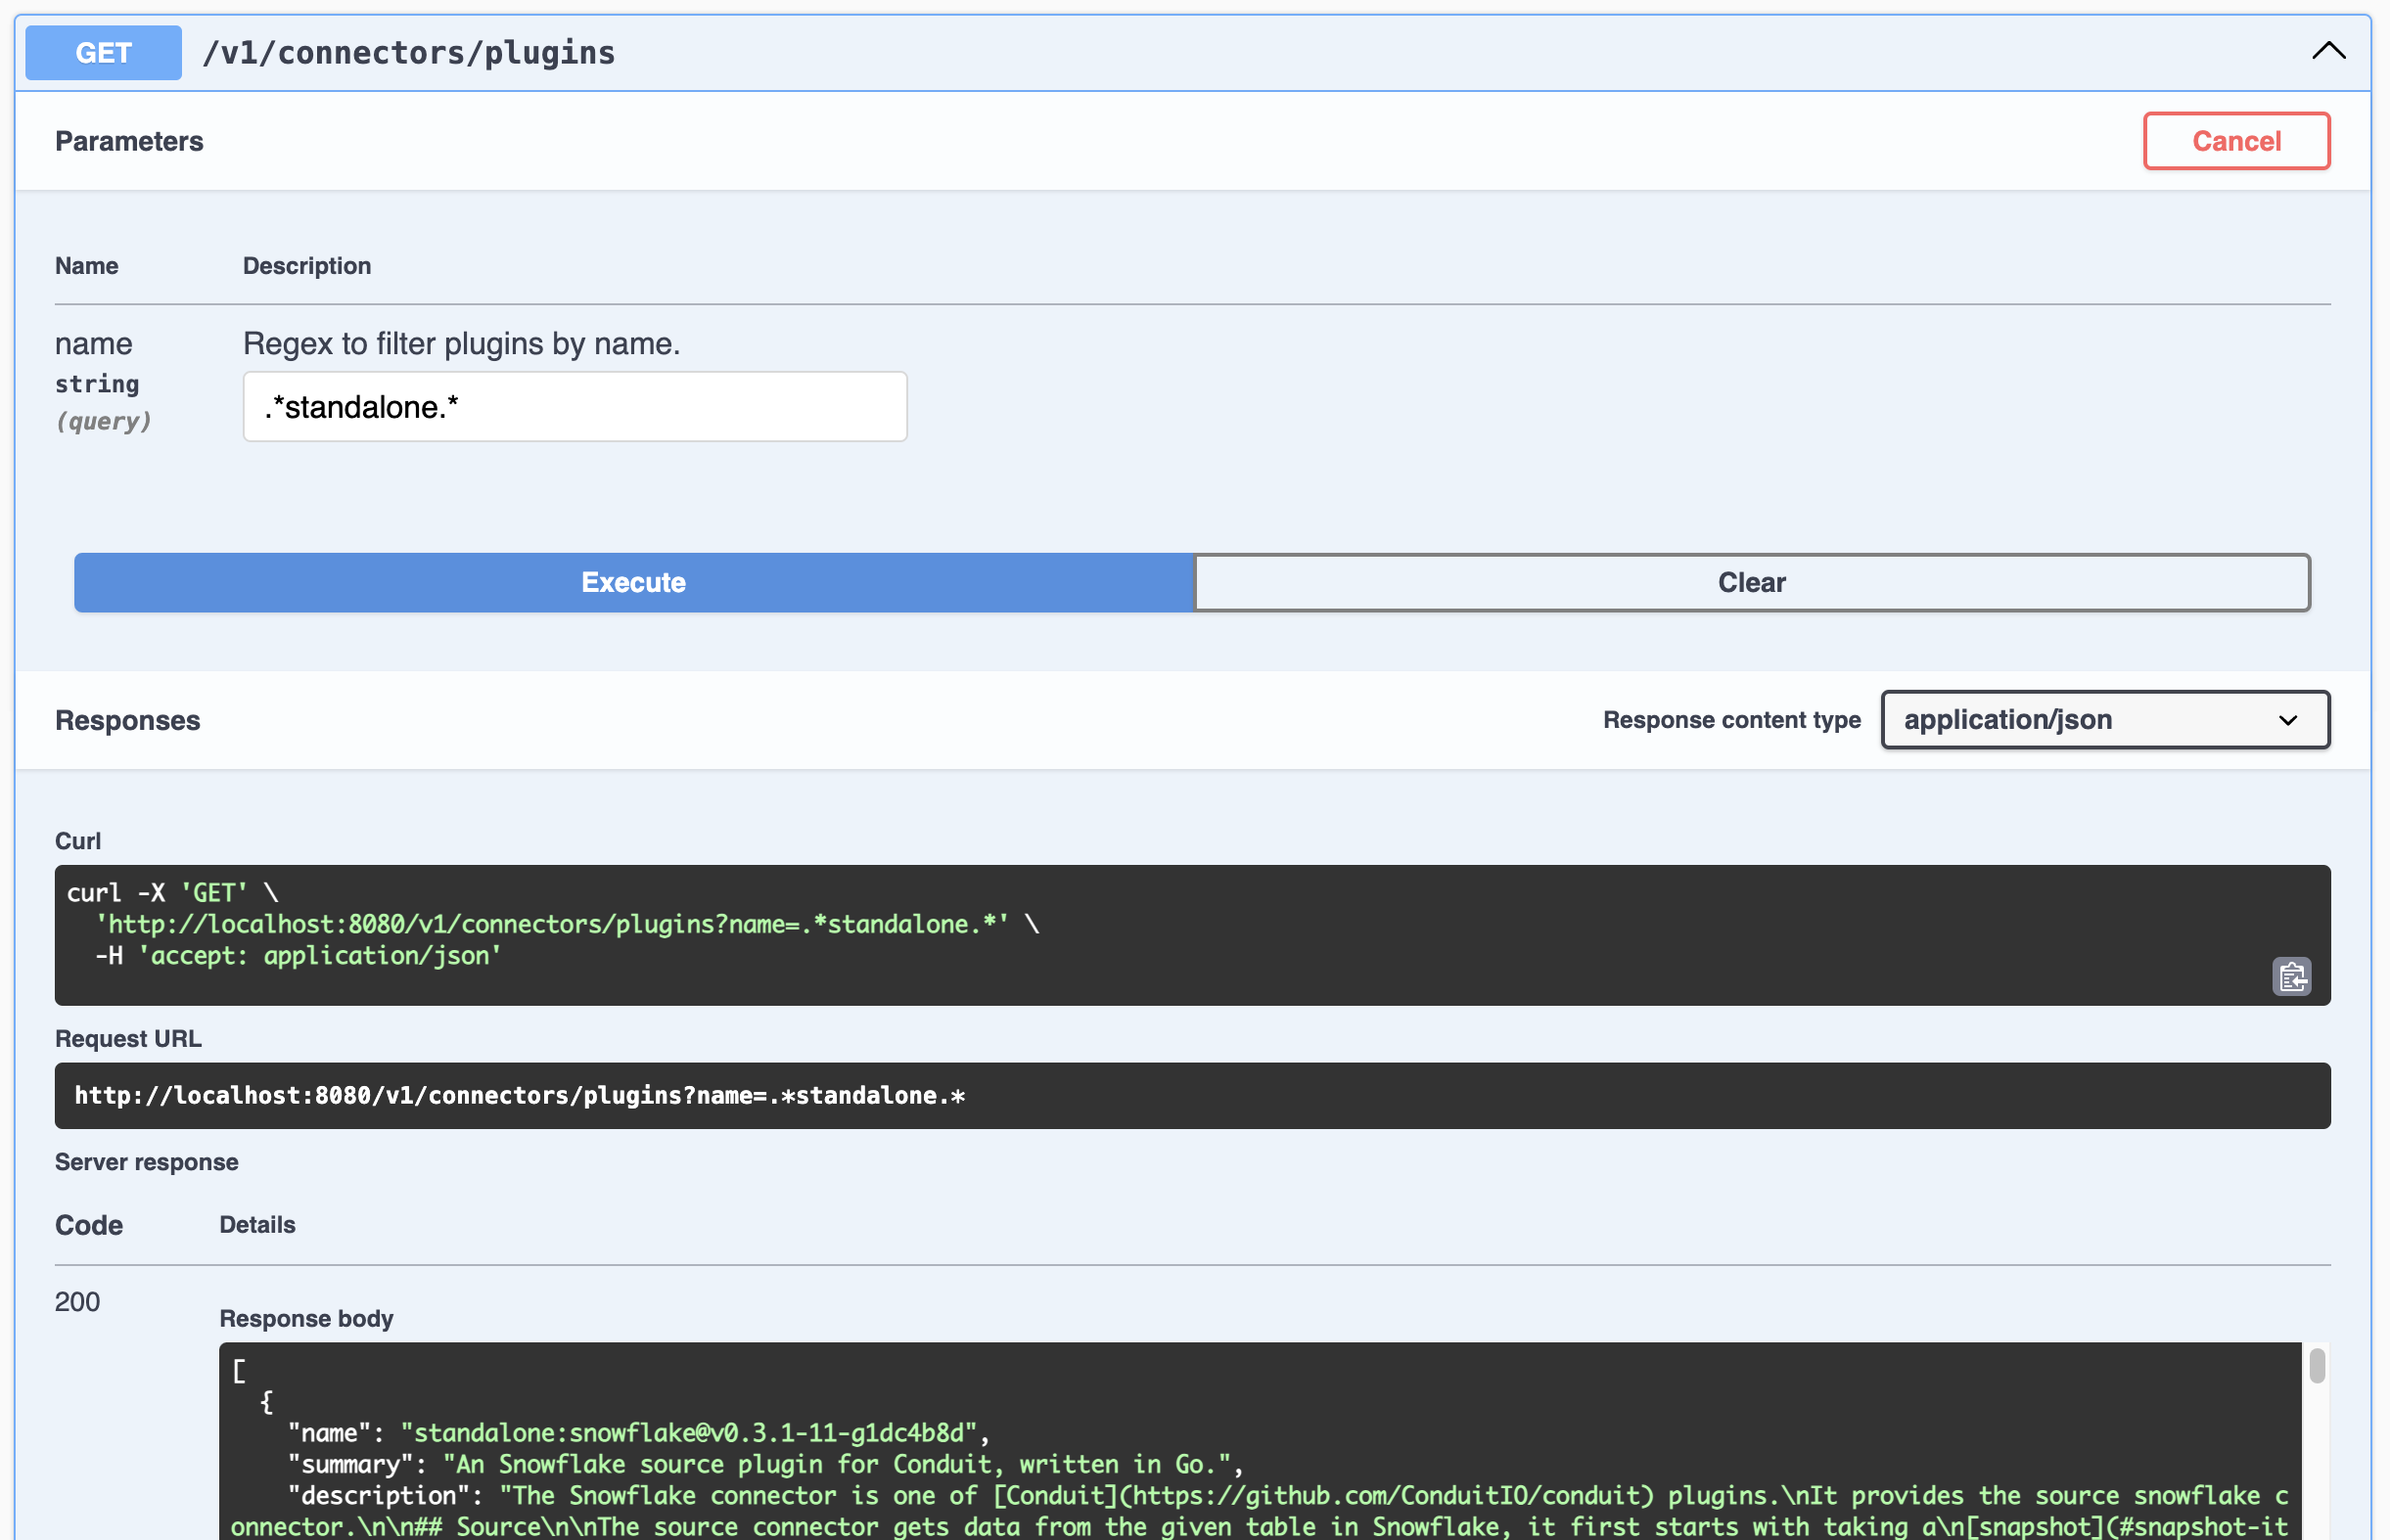Select the Request URL text
The width and height of the screenshot is (2390, 1540).
(519, 1095)
